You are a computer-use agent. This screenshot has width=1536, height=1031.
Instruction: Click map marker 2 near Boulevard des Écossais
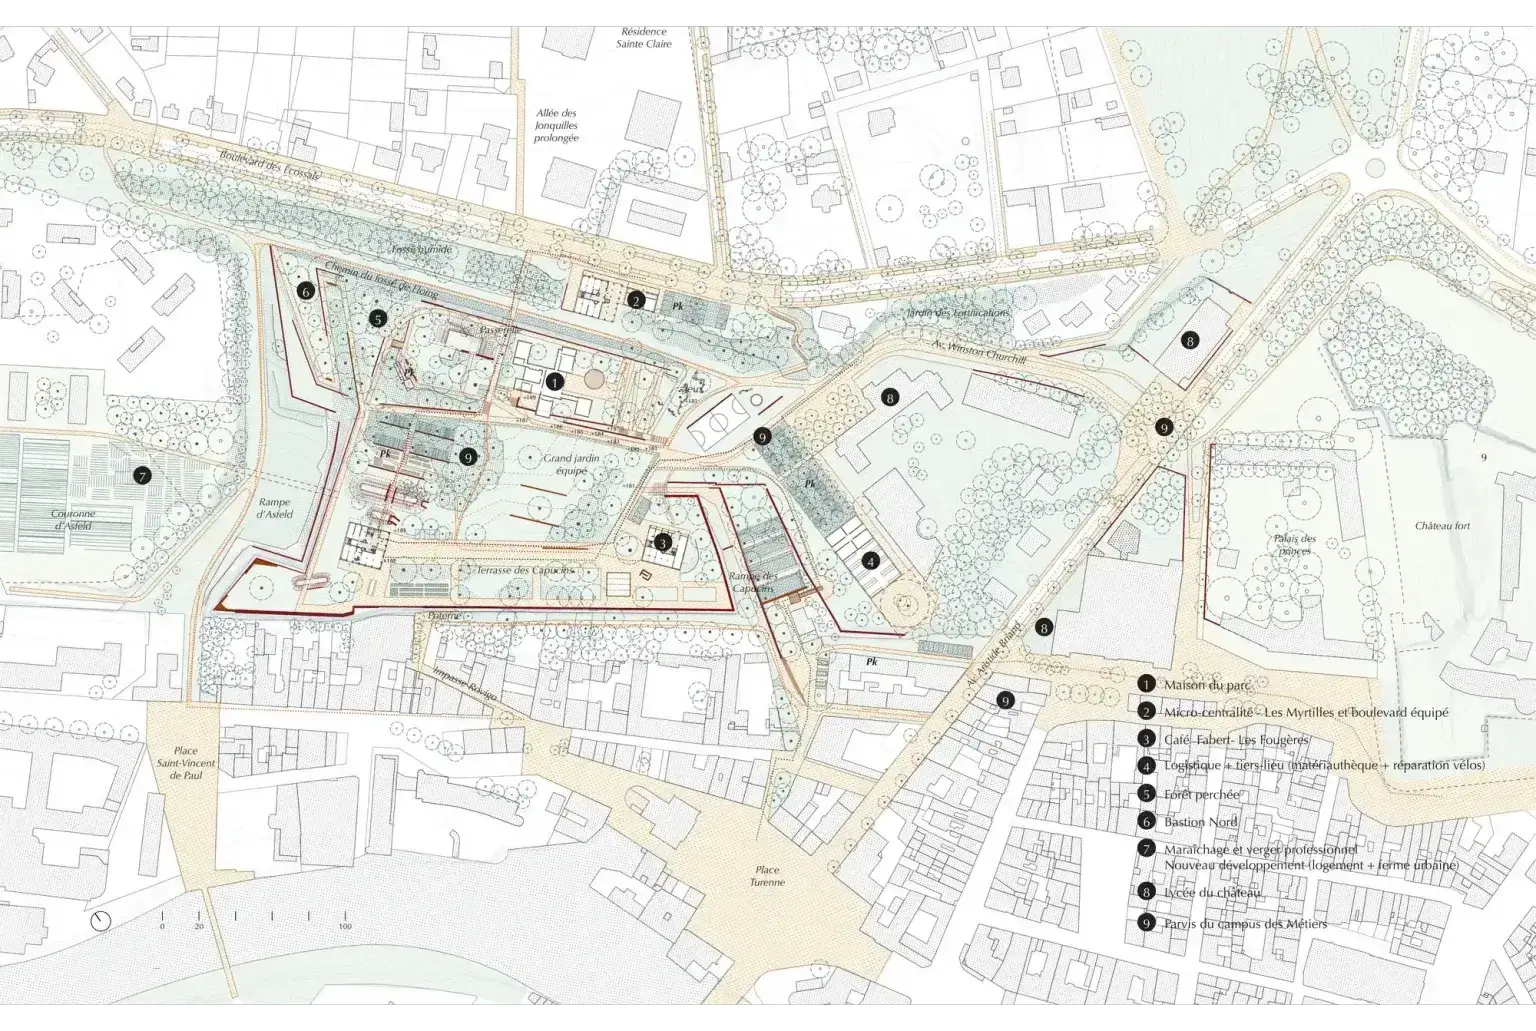tap(636, 300)
